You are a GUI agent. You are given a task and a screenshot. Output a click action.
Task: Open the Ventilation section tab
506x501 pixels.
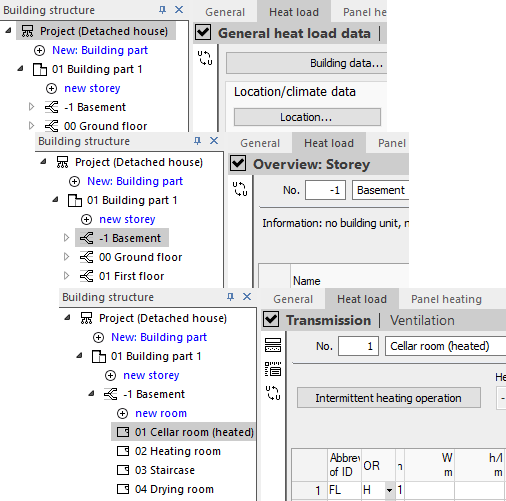pyautogui.click(x=422, y=320)
